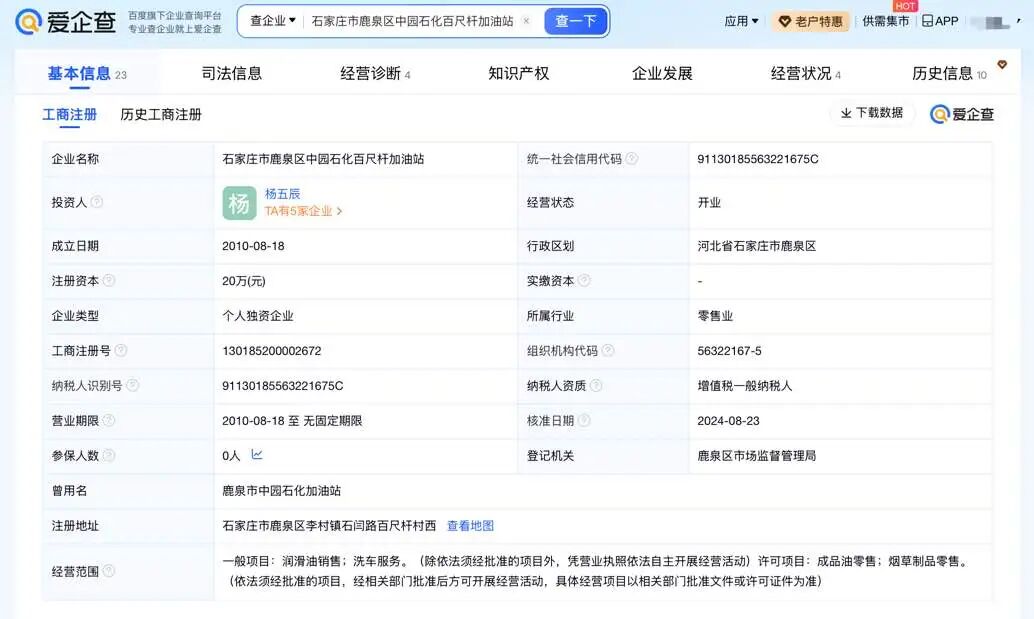Clear the search box with the x icon
This screenshot has height=619, width=1034.
[x=526, y=20]
